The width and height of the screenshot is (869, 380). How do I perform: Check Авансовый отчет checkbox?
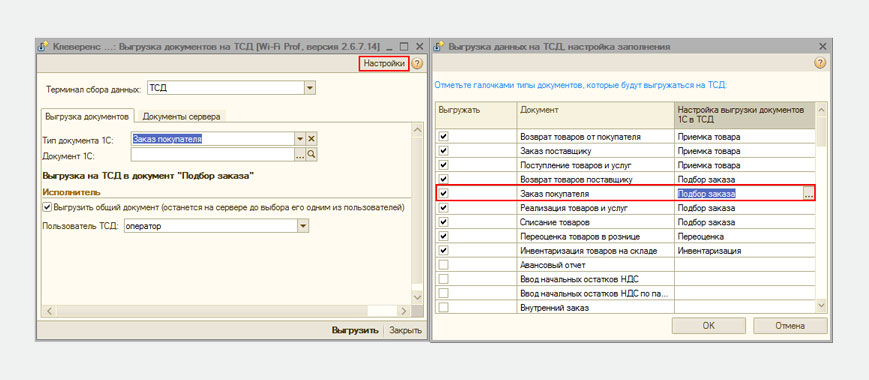444,265
